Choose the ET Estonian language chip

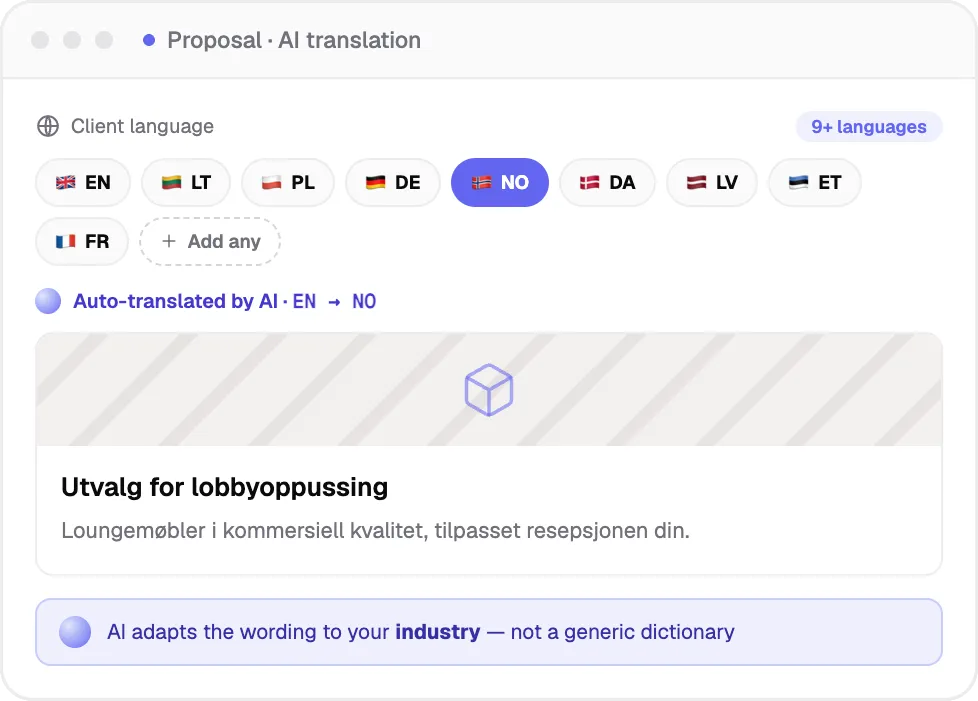click(815, 182)
